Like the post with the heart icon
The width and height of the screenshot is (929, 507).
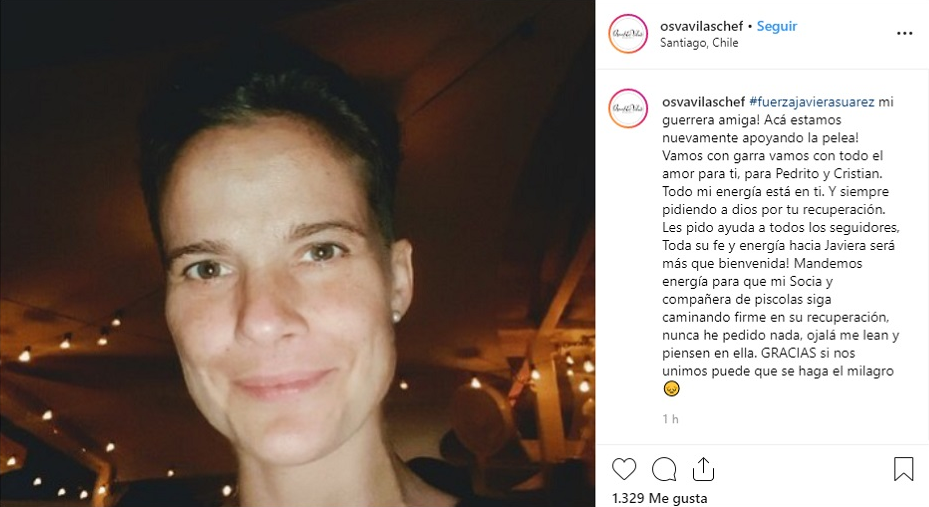click(x=624, y=469)
